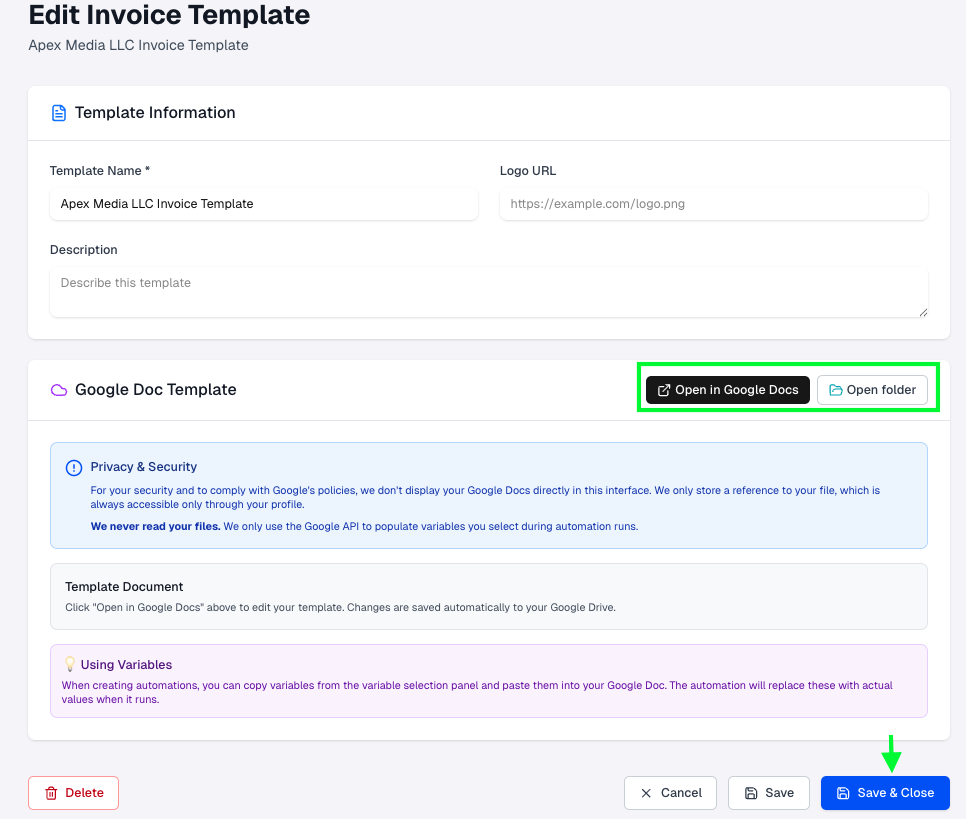
Task: Click the Template Document heading
Action: click(124, 587)
